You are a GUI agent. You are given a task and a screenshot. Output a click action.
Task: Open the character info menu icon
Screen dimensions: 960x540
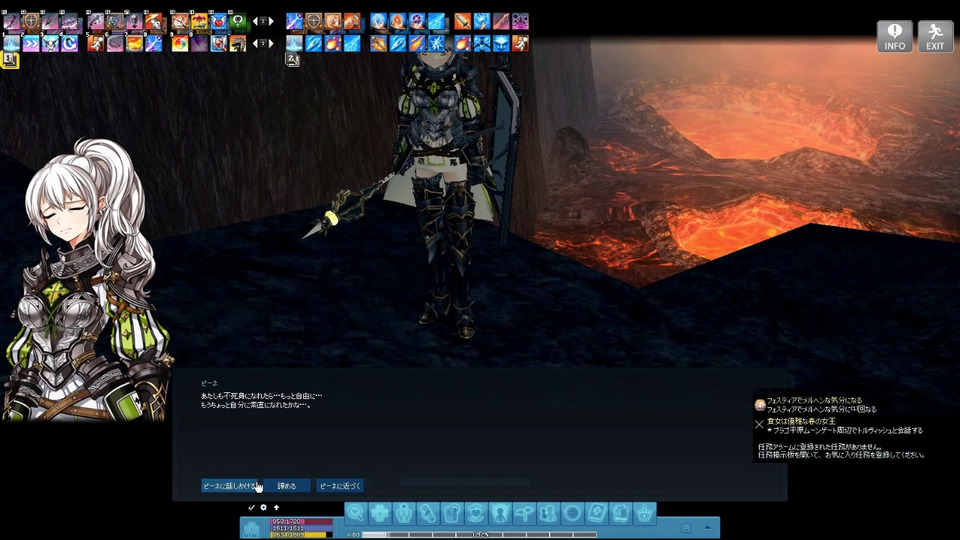pos(404,513)
